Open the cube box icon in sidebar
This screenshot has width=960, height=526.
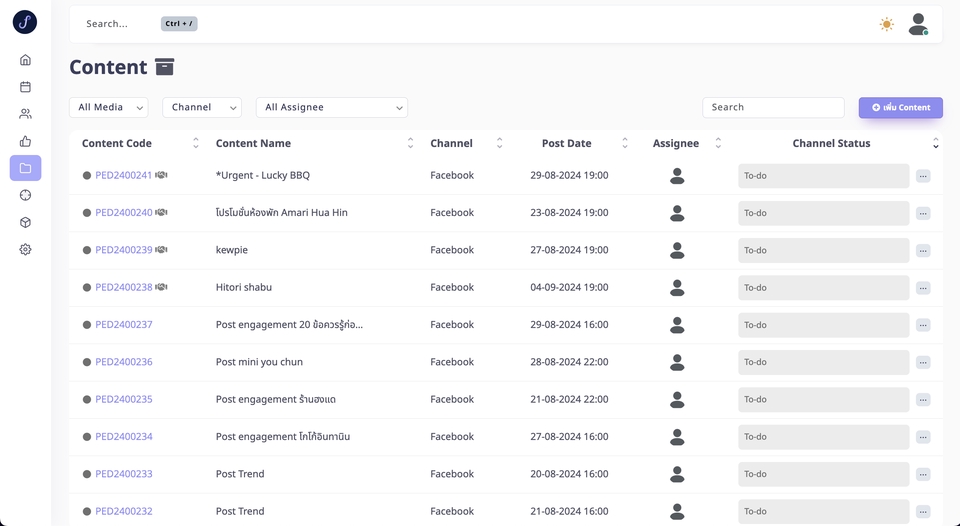pyautogui.click(x=25, y=222)
